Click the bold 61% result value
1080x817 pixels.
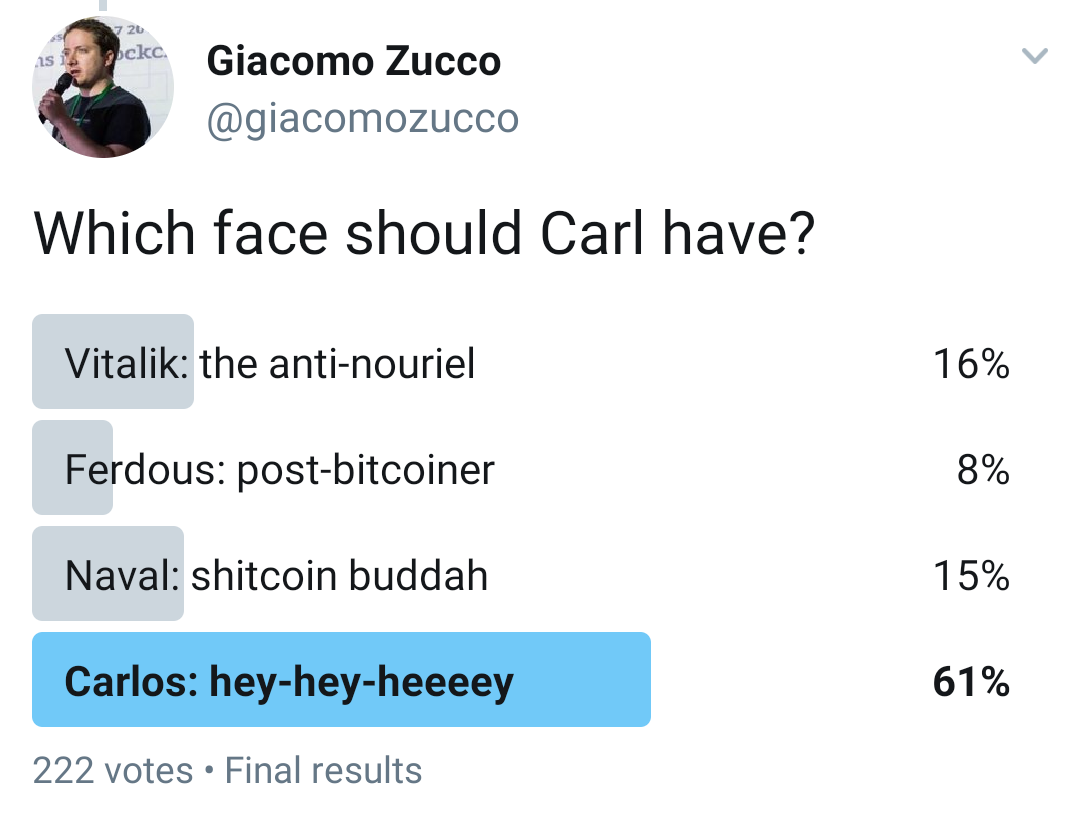tap(971, 682)
